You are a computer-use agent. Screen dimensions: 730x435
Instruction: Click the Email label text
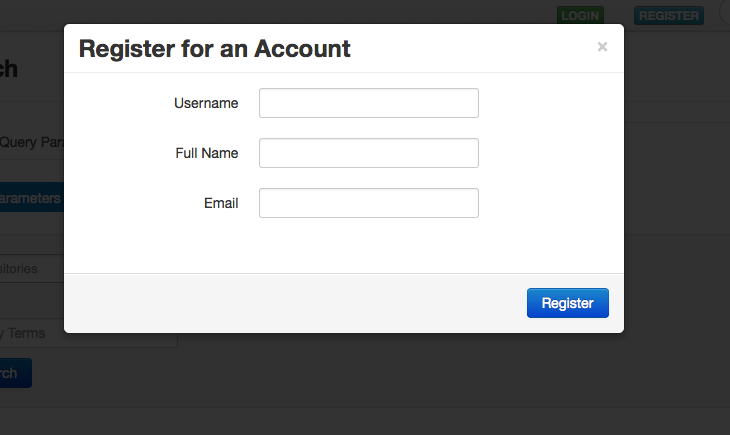pos(220,203)
